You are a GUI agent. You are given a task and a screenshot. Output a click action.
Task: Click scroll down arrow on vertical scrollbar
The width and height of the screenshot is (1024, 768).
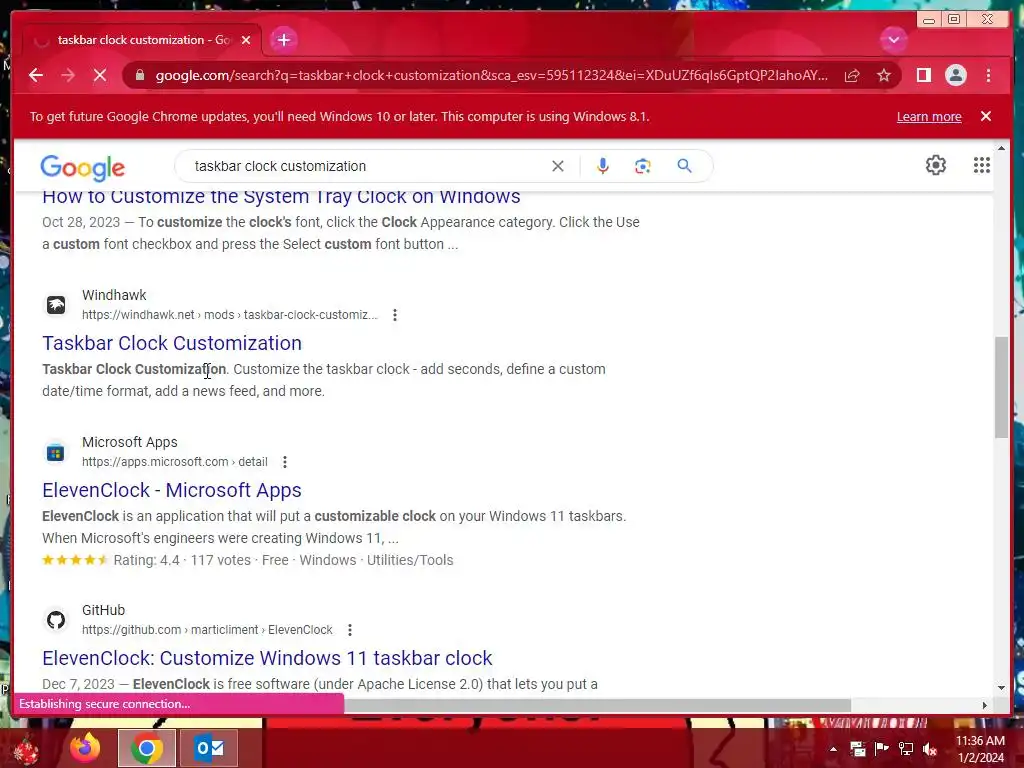click(1002, 687)
